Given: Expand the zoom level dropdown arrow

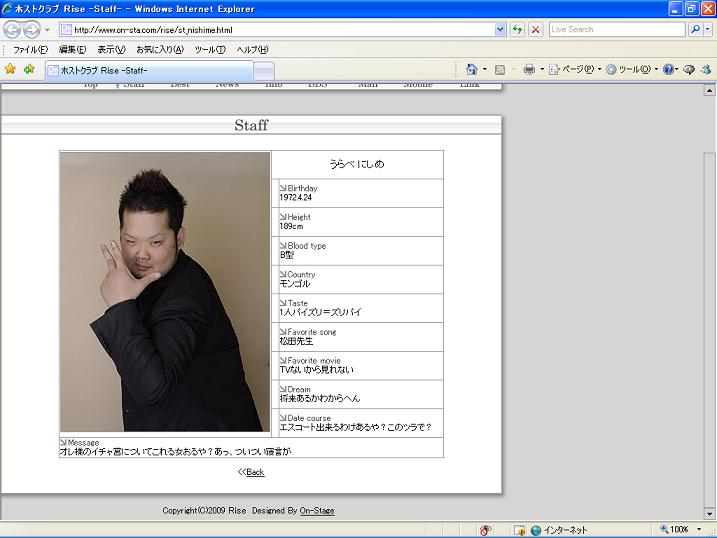Looking at the screenshot, I should tap(699, 529).
